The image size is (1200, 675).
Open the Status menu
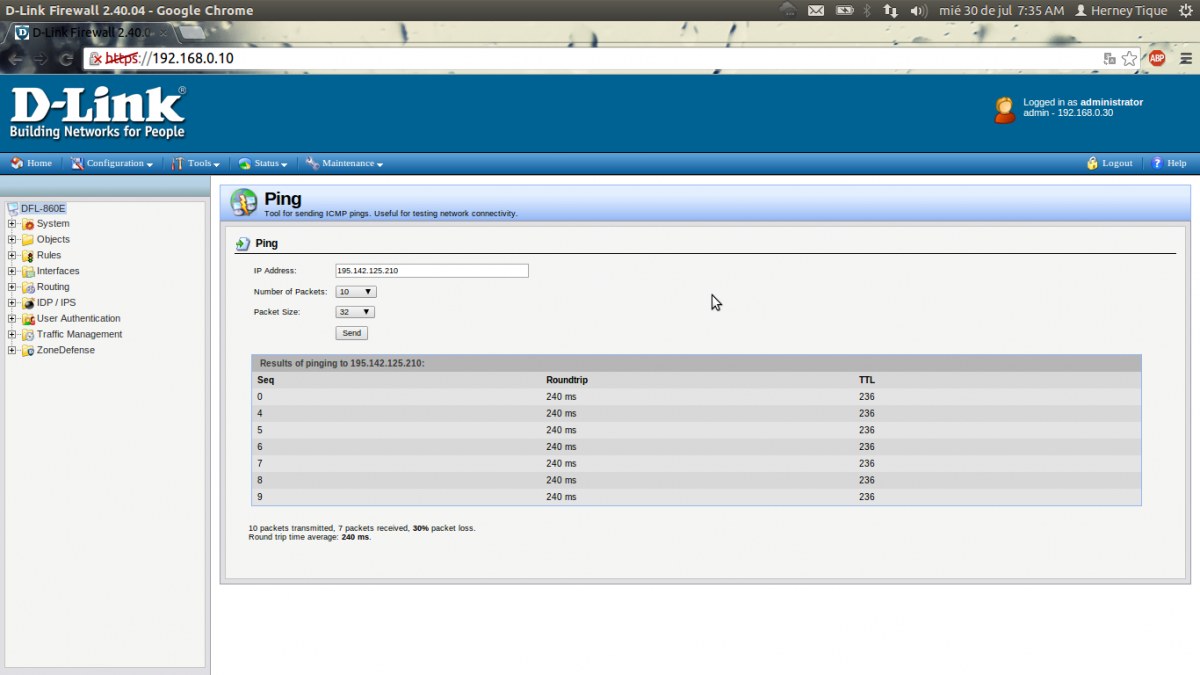[263, 163]
